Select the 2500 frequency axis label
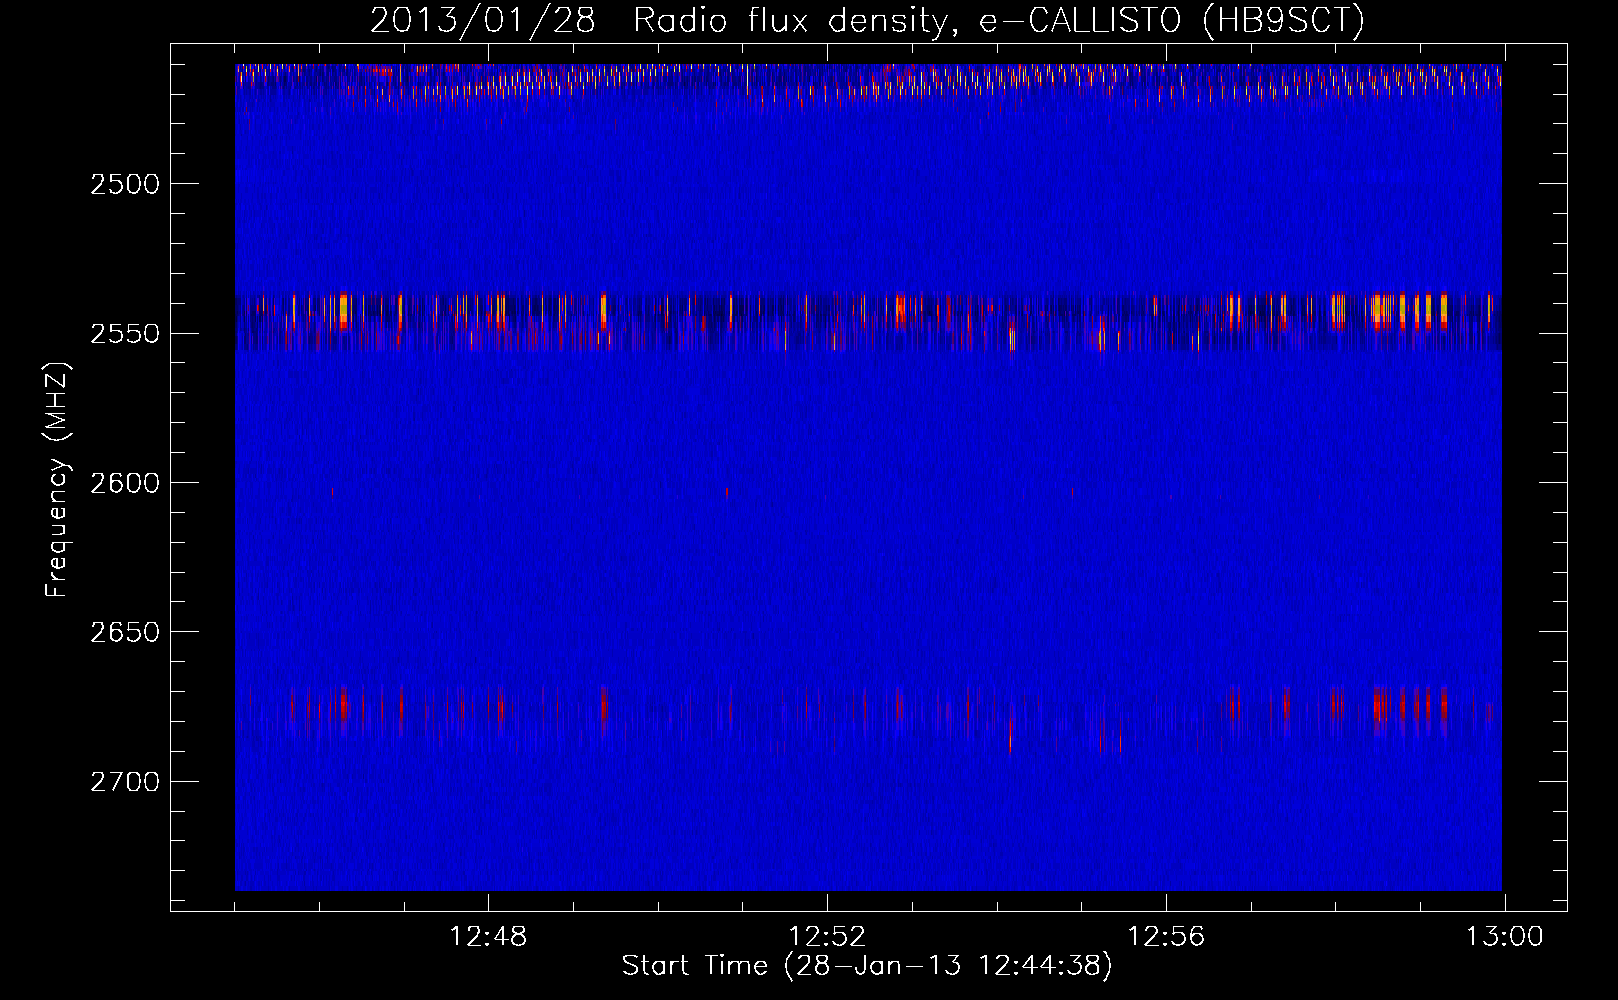 click(125, 184)
